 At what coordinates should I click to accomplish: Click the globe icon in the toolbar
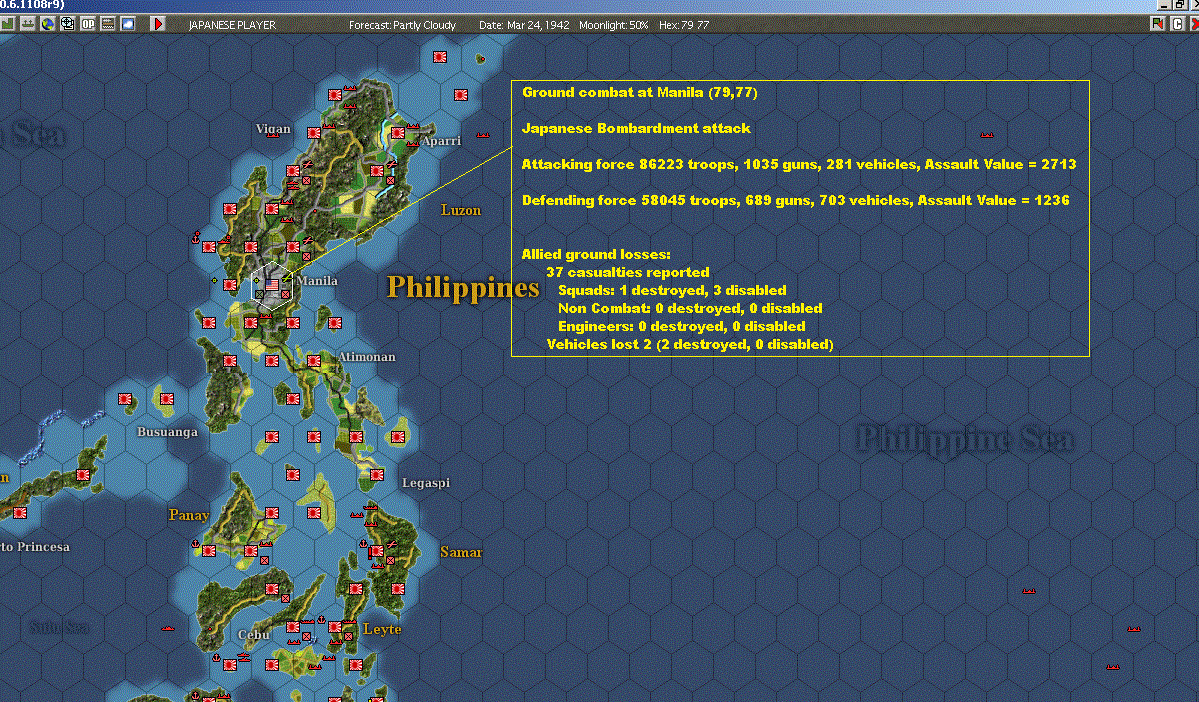pyautogui.click(x=47, y=24)
